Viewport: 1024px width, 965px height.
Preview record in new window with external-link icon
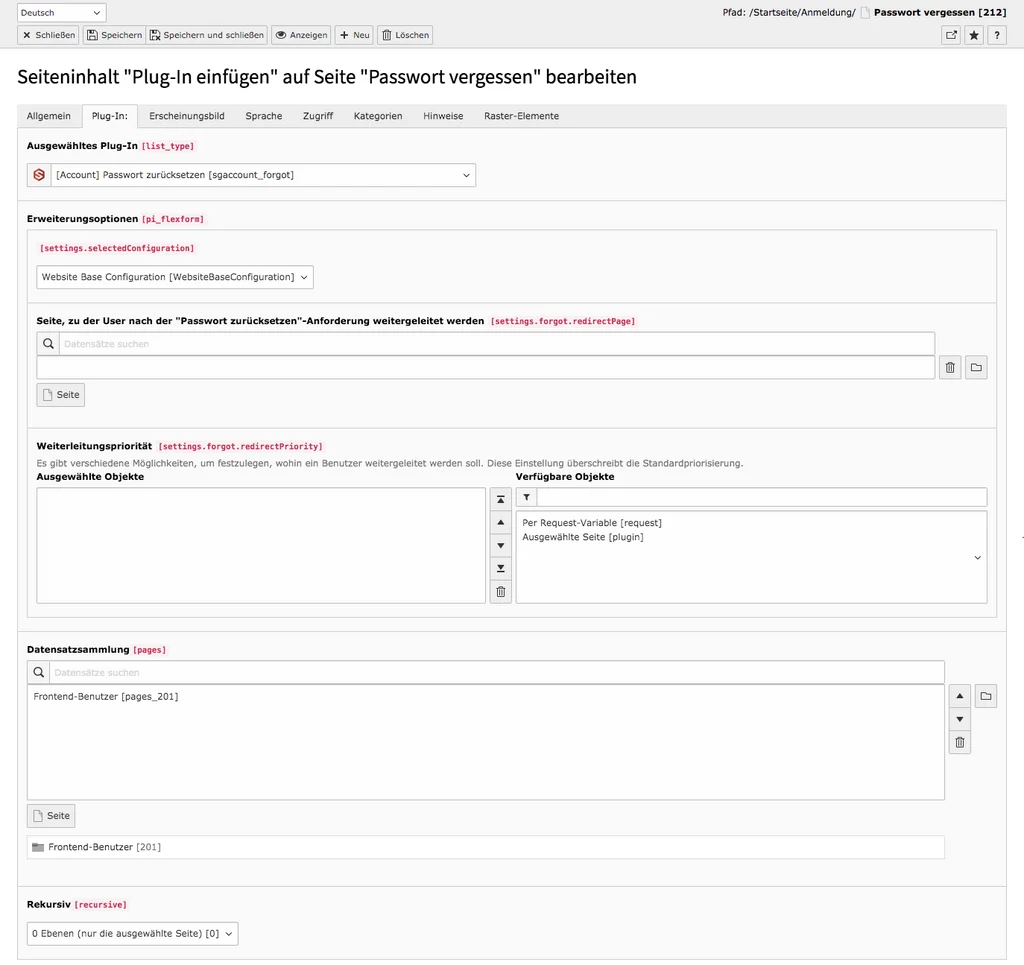pyautogui.click(x=951, y=34)
